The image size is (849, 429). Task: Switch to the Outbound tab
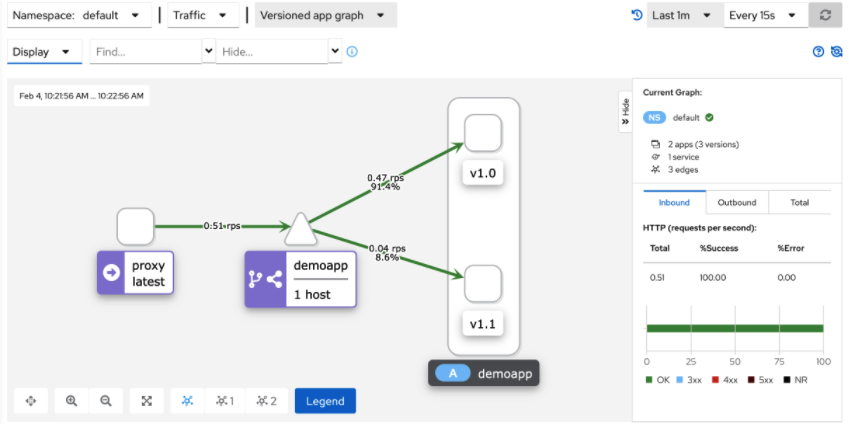[x=736, y=202]
